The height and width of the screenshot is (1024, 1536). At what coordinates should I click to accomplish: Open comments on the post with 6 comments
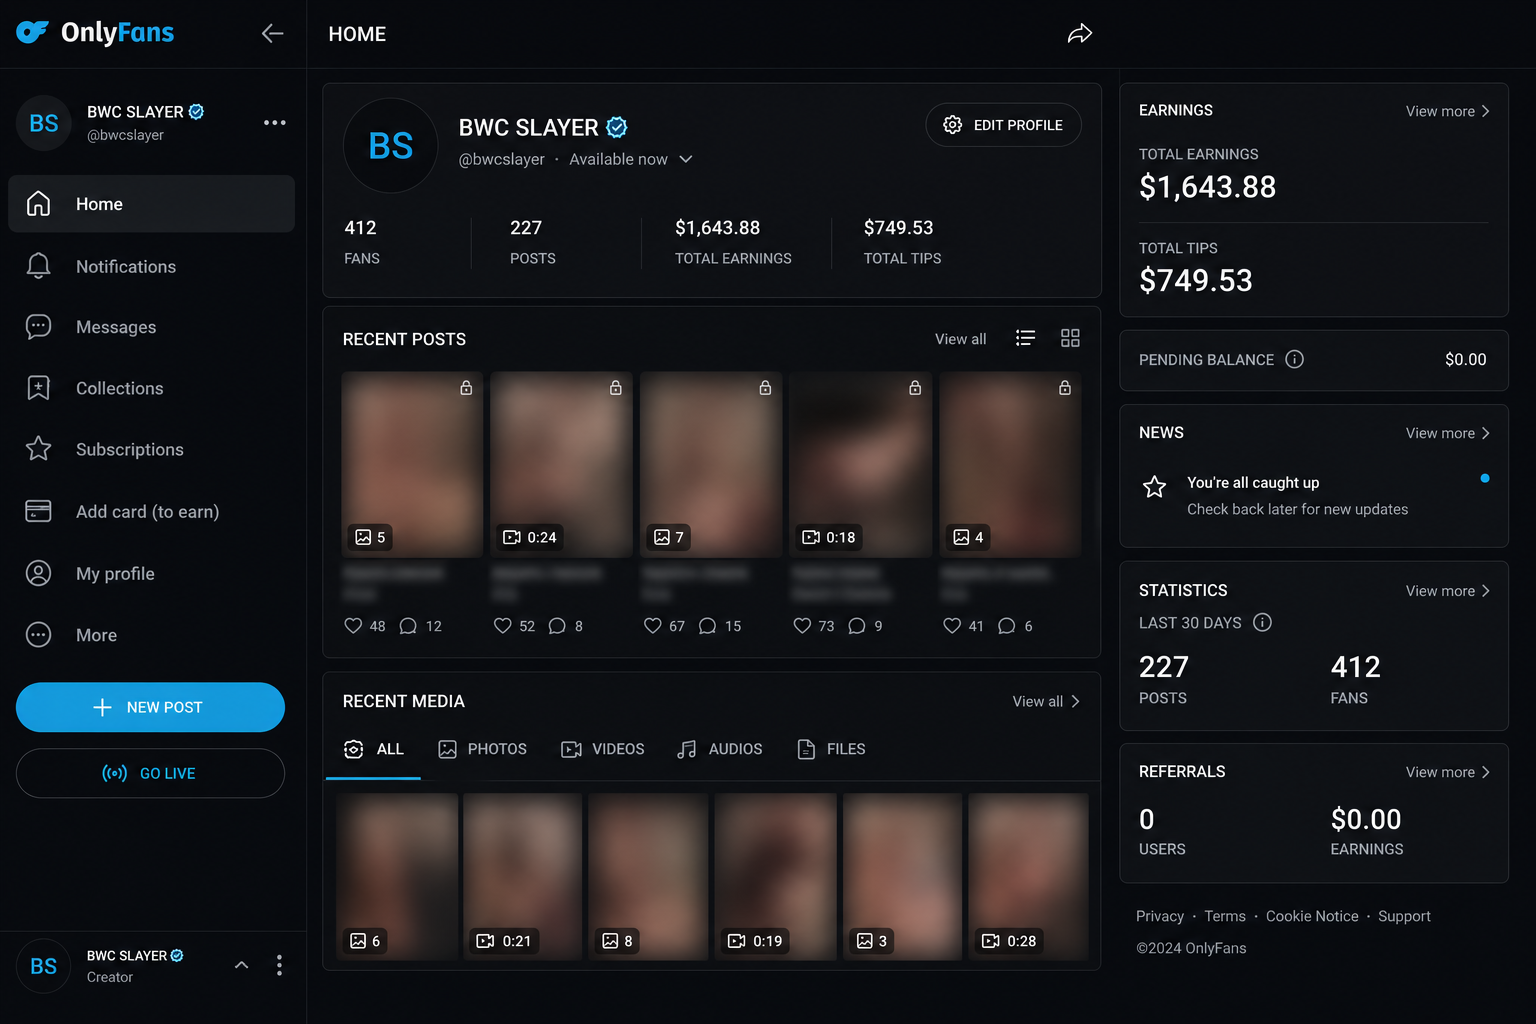point(1007,626)
